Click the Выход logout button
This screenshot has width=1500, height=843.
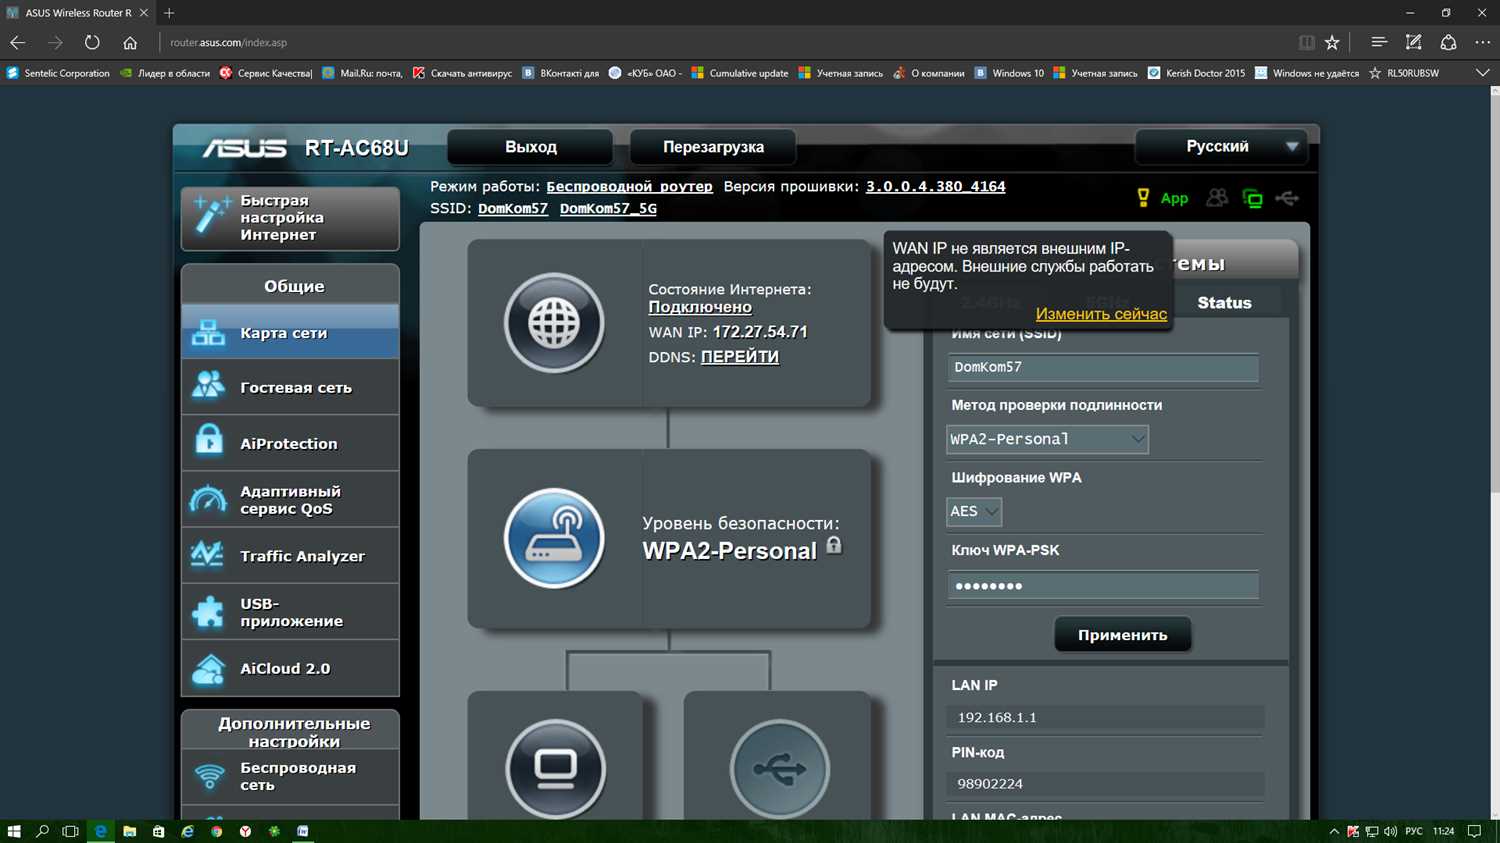[x=530, y=147]
